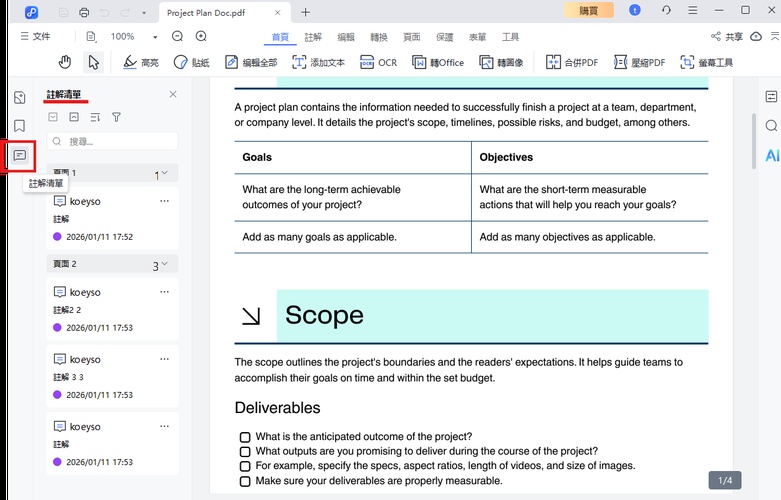Click the annotation search input field

point(113,141)
